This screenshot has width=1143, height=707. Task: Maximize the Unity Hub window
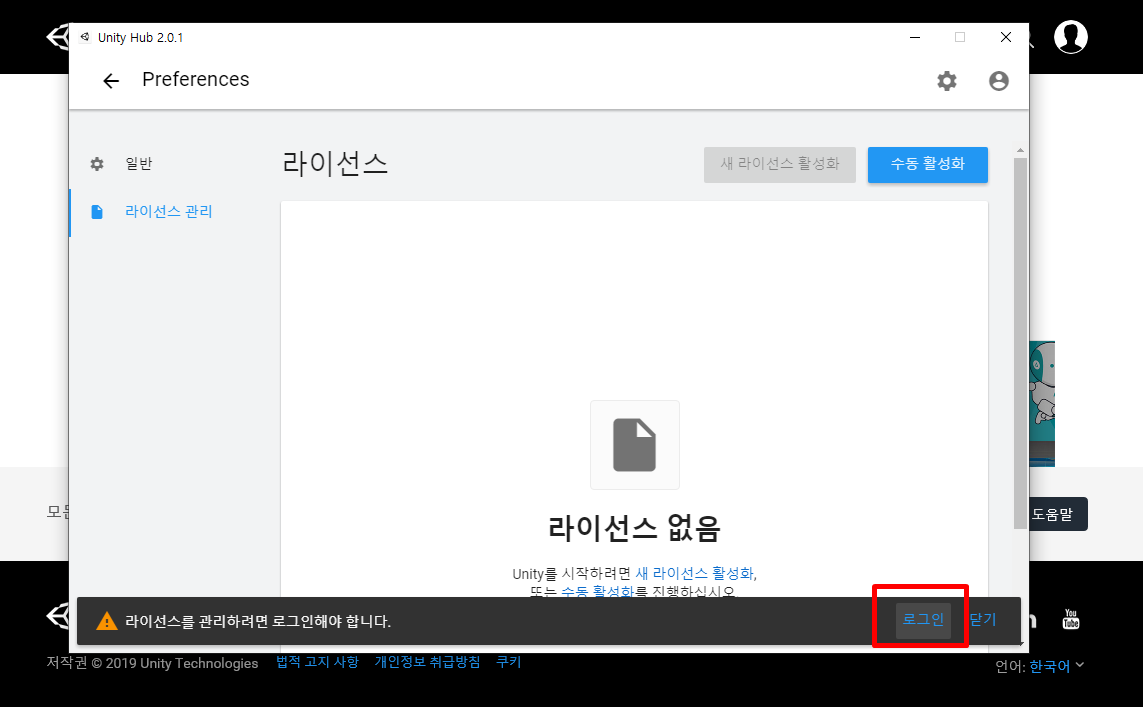[960, 37]
